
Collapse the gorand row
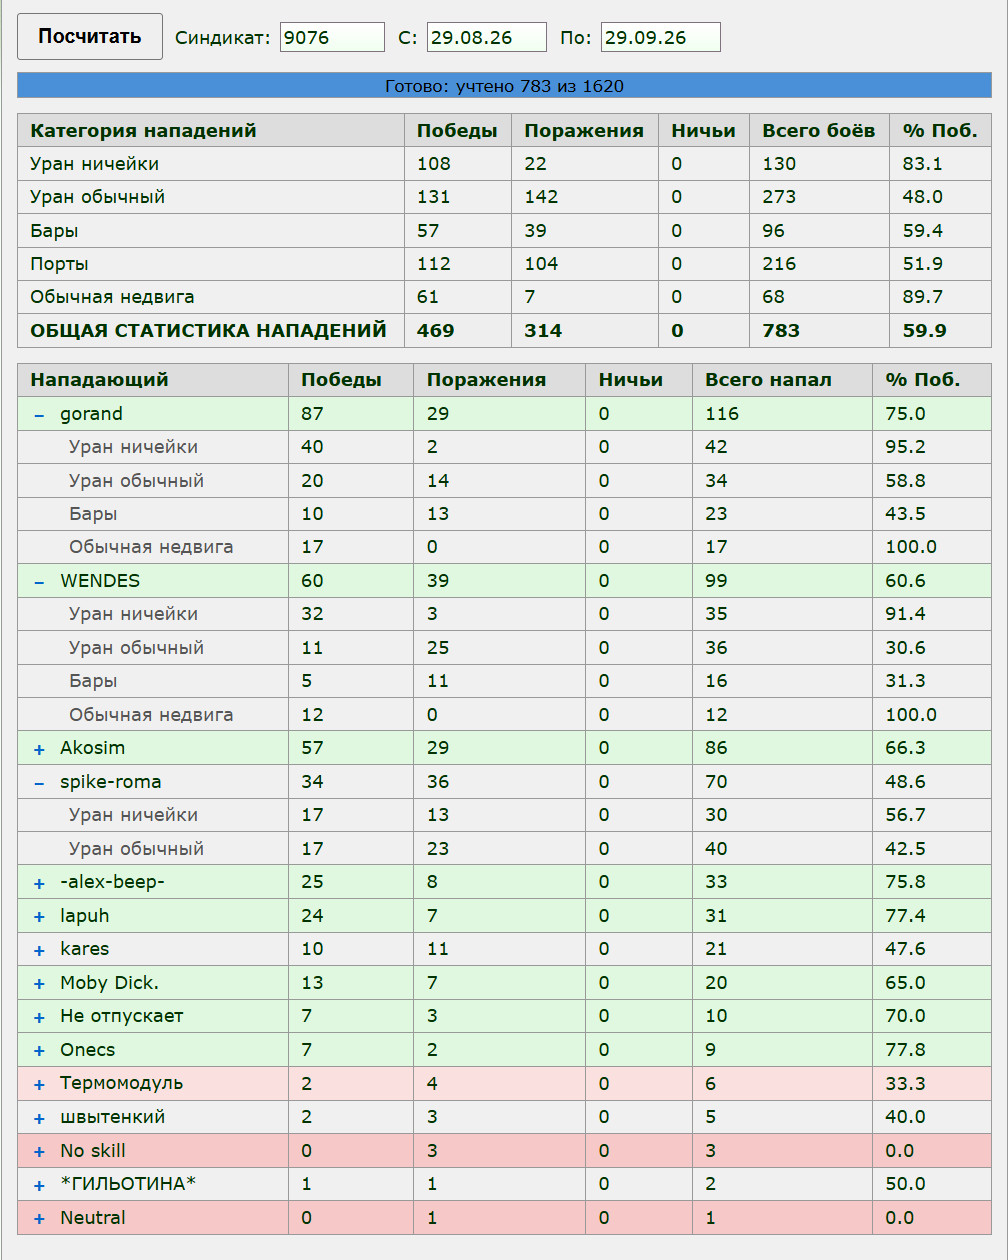click(x=39, y=415)
